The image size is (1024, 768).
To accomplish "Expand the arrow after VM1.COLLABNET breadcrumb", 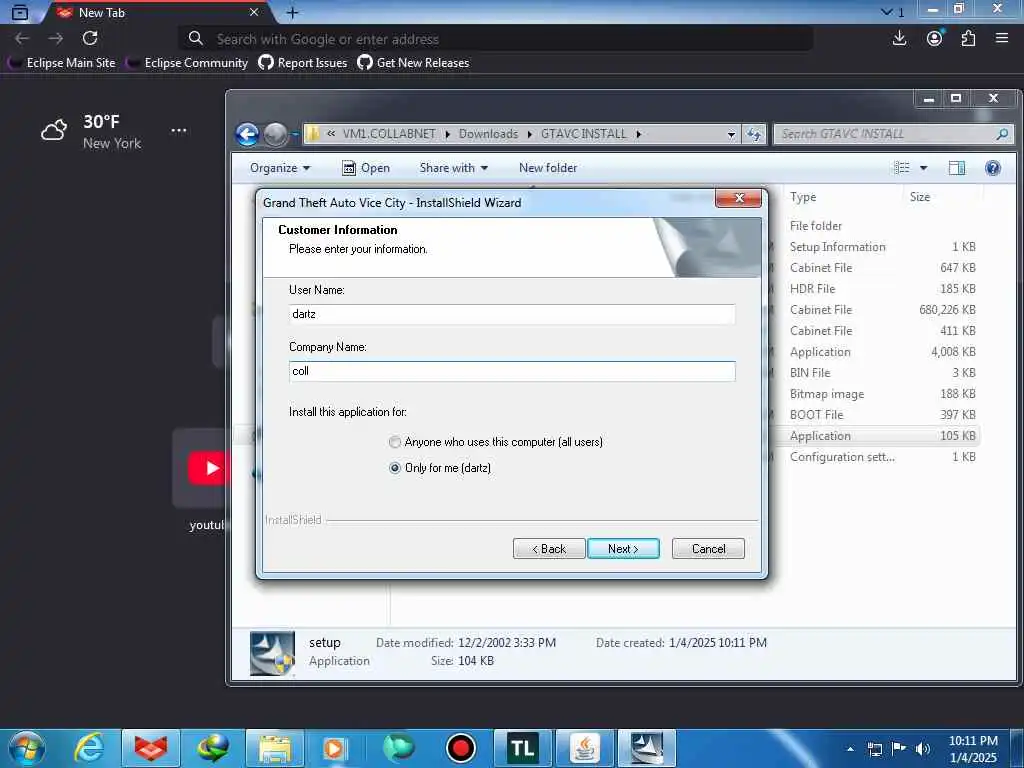I will point(447,134).
